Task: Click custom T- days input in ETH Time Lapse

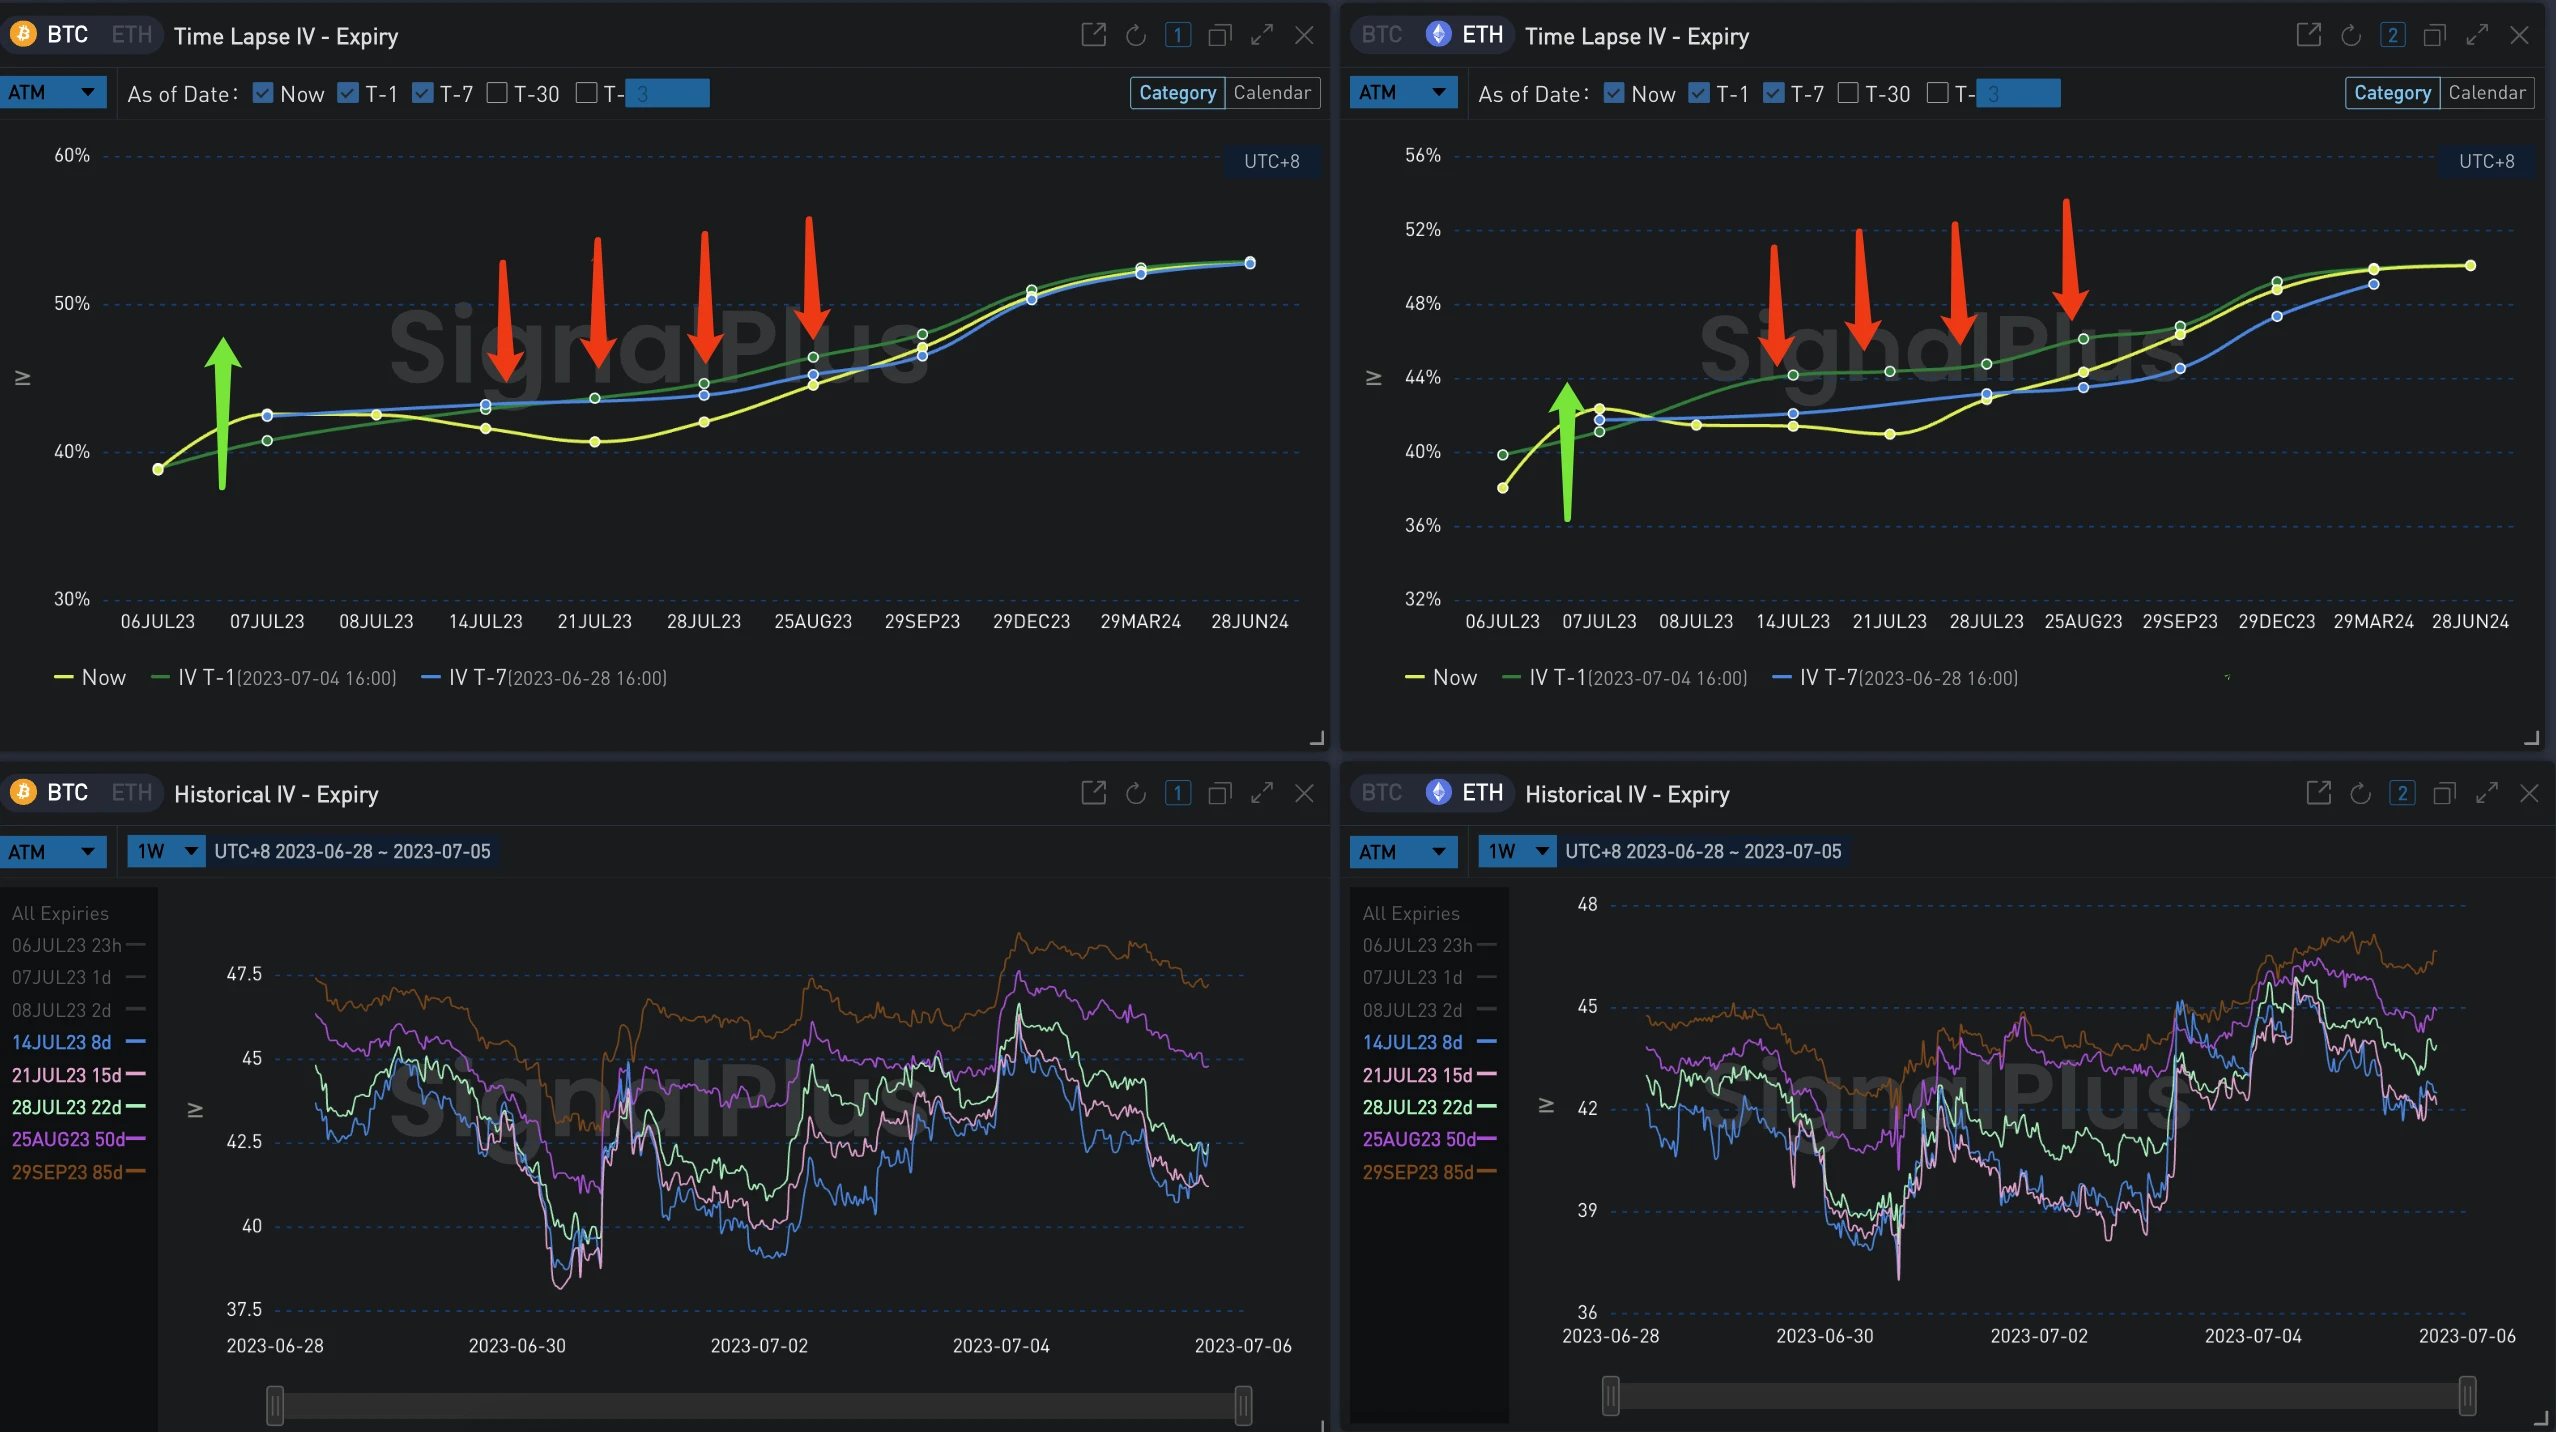Action: (x=2017, y=93)
